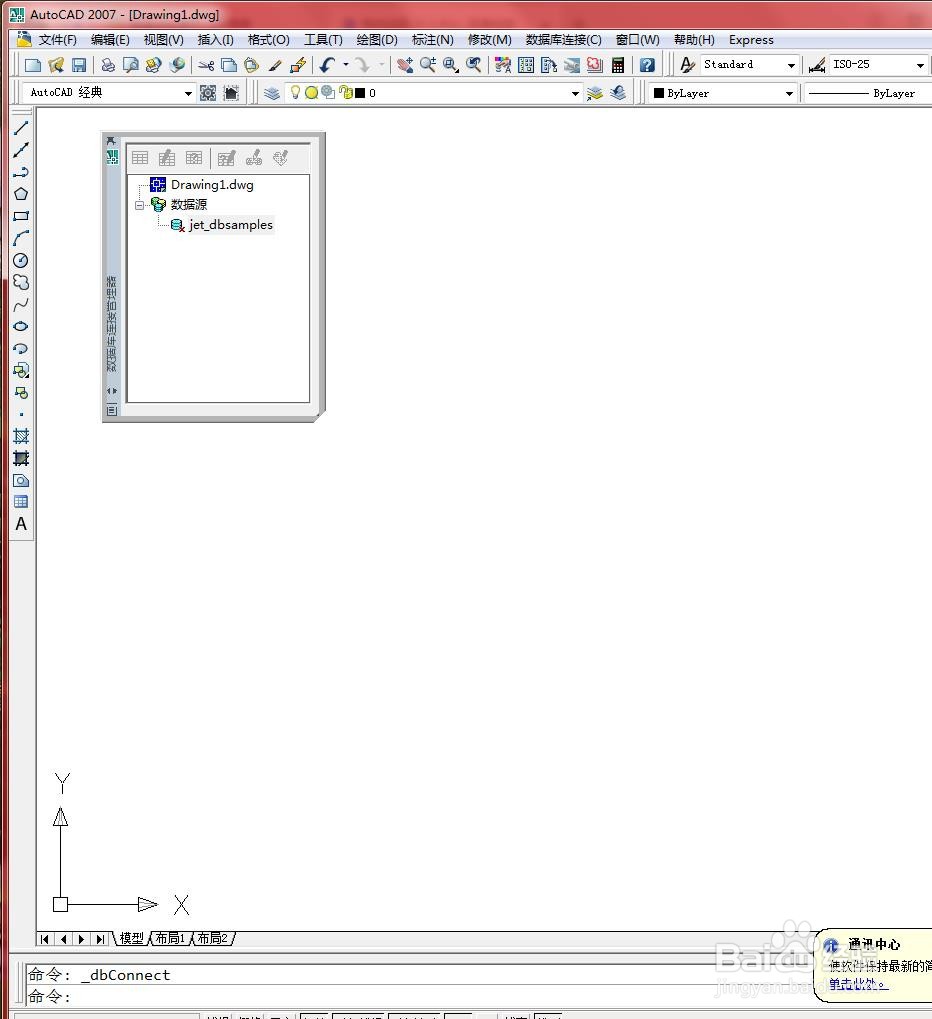932x1019 pixels.
Task: Open the 格式(O) menu
Action: 268,40
